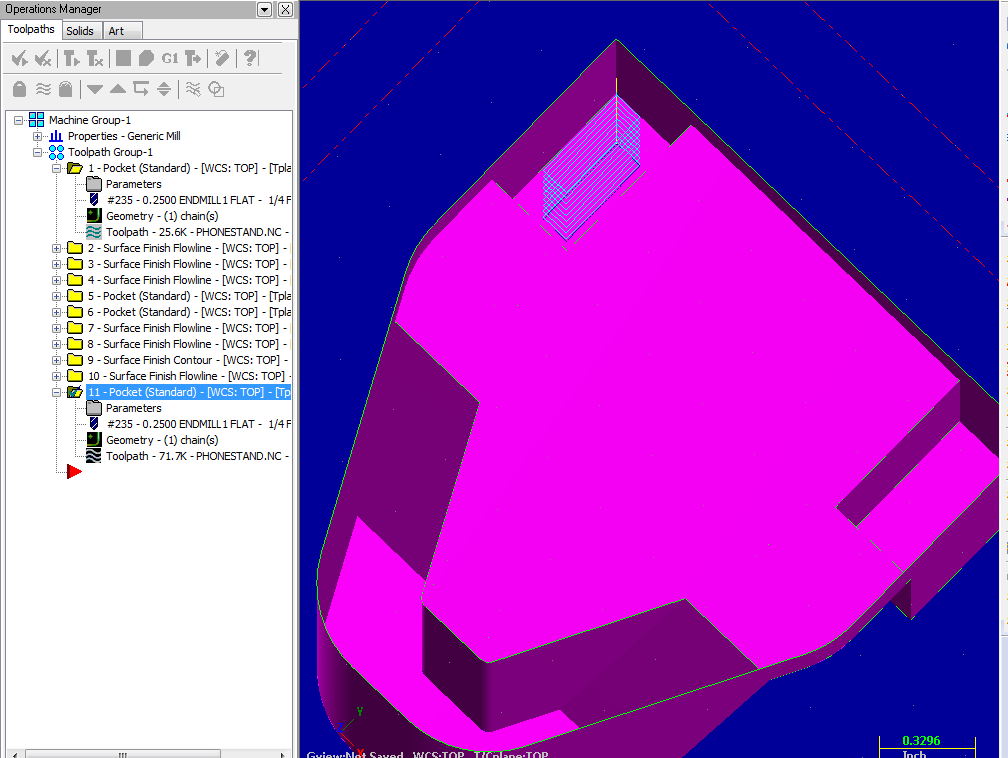Toggle toolpath display for selected operations

[43, 90]
